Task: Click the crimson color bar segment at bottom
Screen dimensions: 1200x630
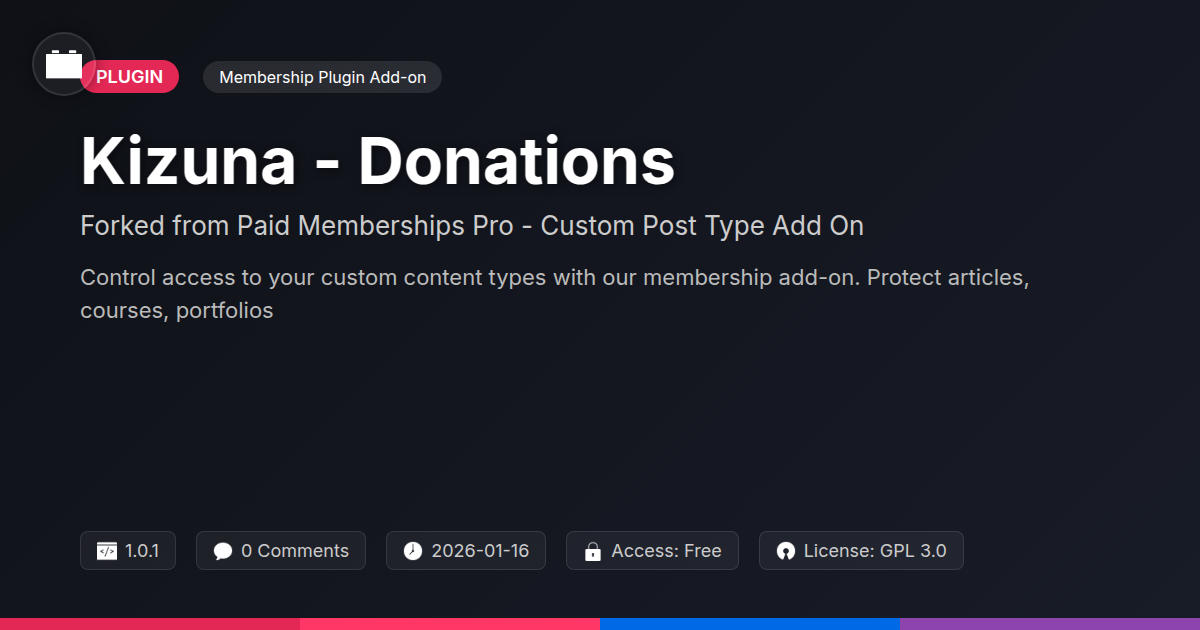Action: pyautogui.click(x=150, y=624)
